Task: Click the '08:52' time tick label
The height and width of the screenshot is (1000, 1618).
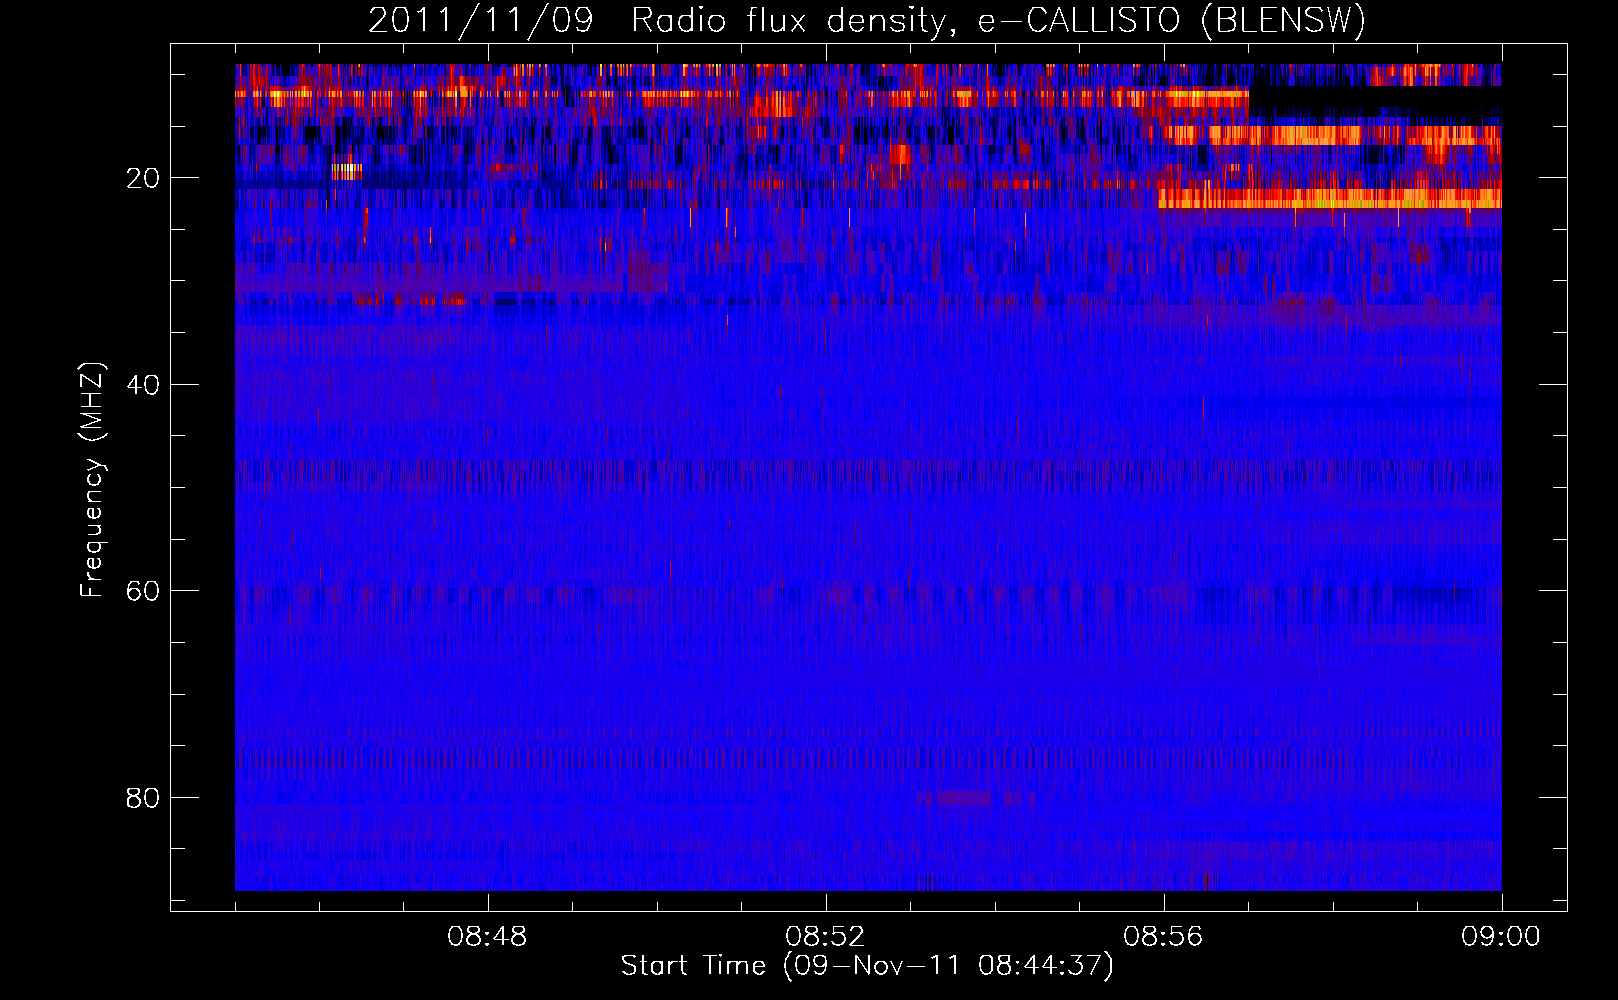Action: [825, 937]
